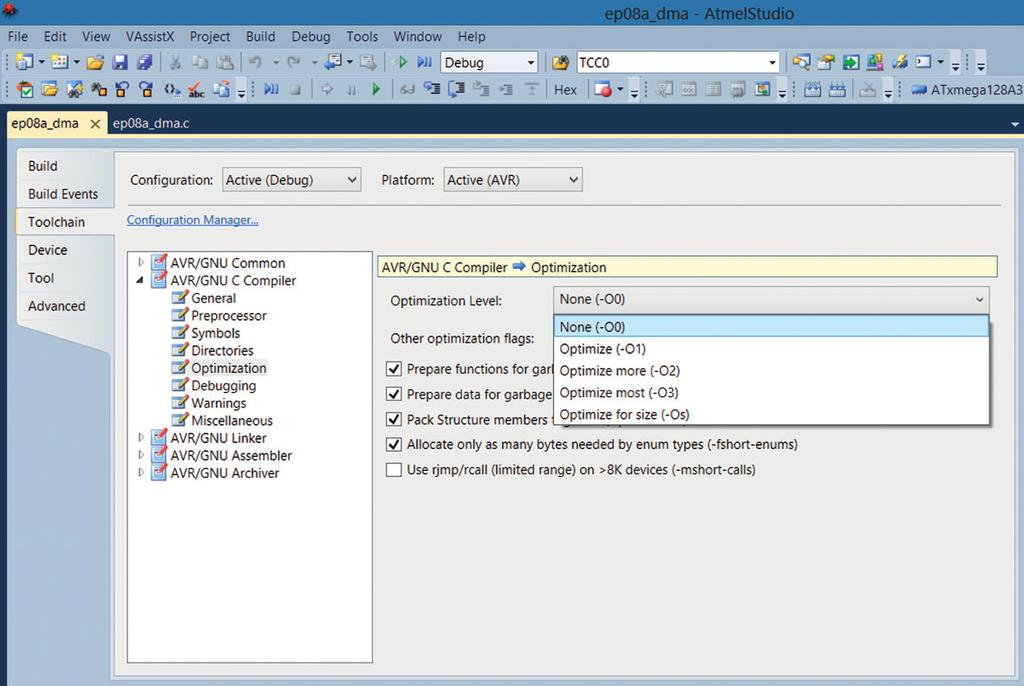Screen dimensions: 1024x686
Task: Click the breakpoints window red-dot icon
Action: point(603,90)
